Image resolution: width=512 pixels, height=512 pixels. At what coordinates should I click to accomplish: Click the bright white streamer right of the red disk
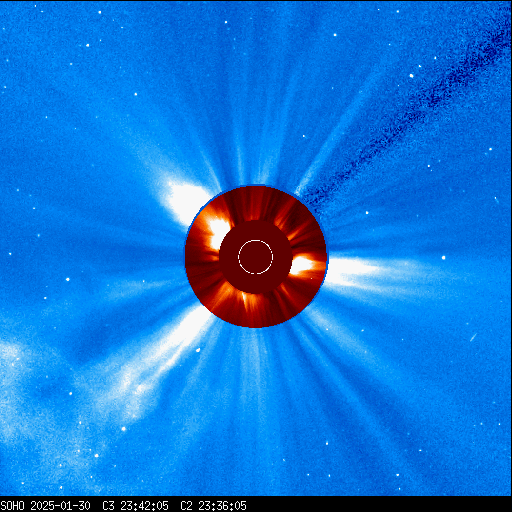[350, 270]
